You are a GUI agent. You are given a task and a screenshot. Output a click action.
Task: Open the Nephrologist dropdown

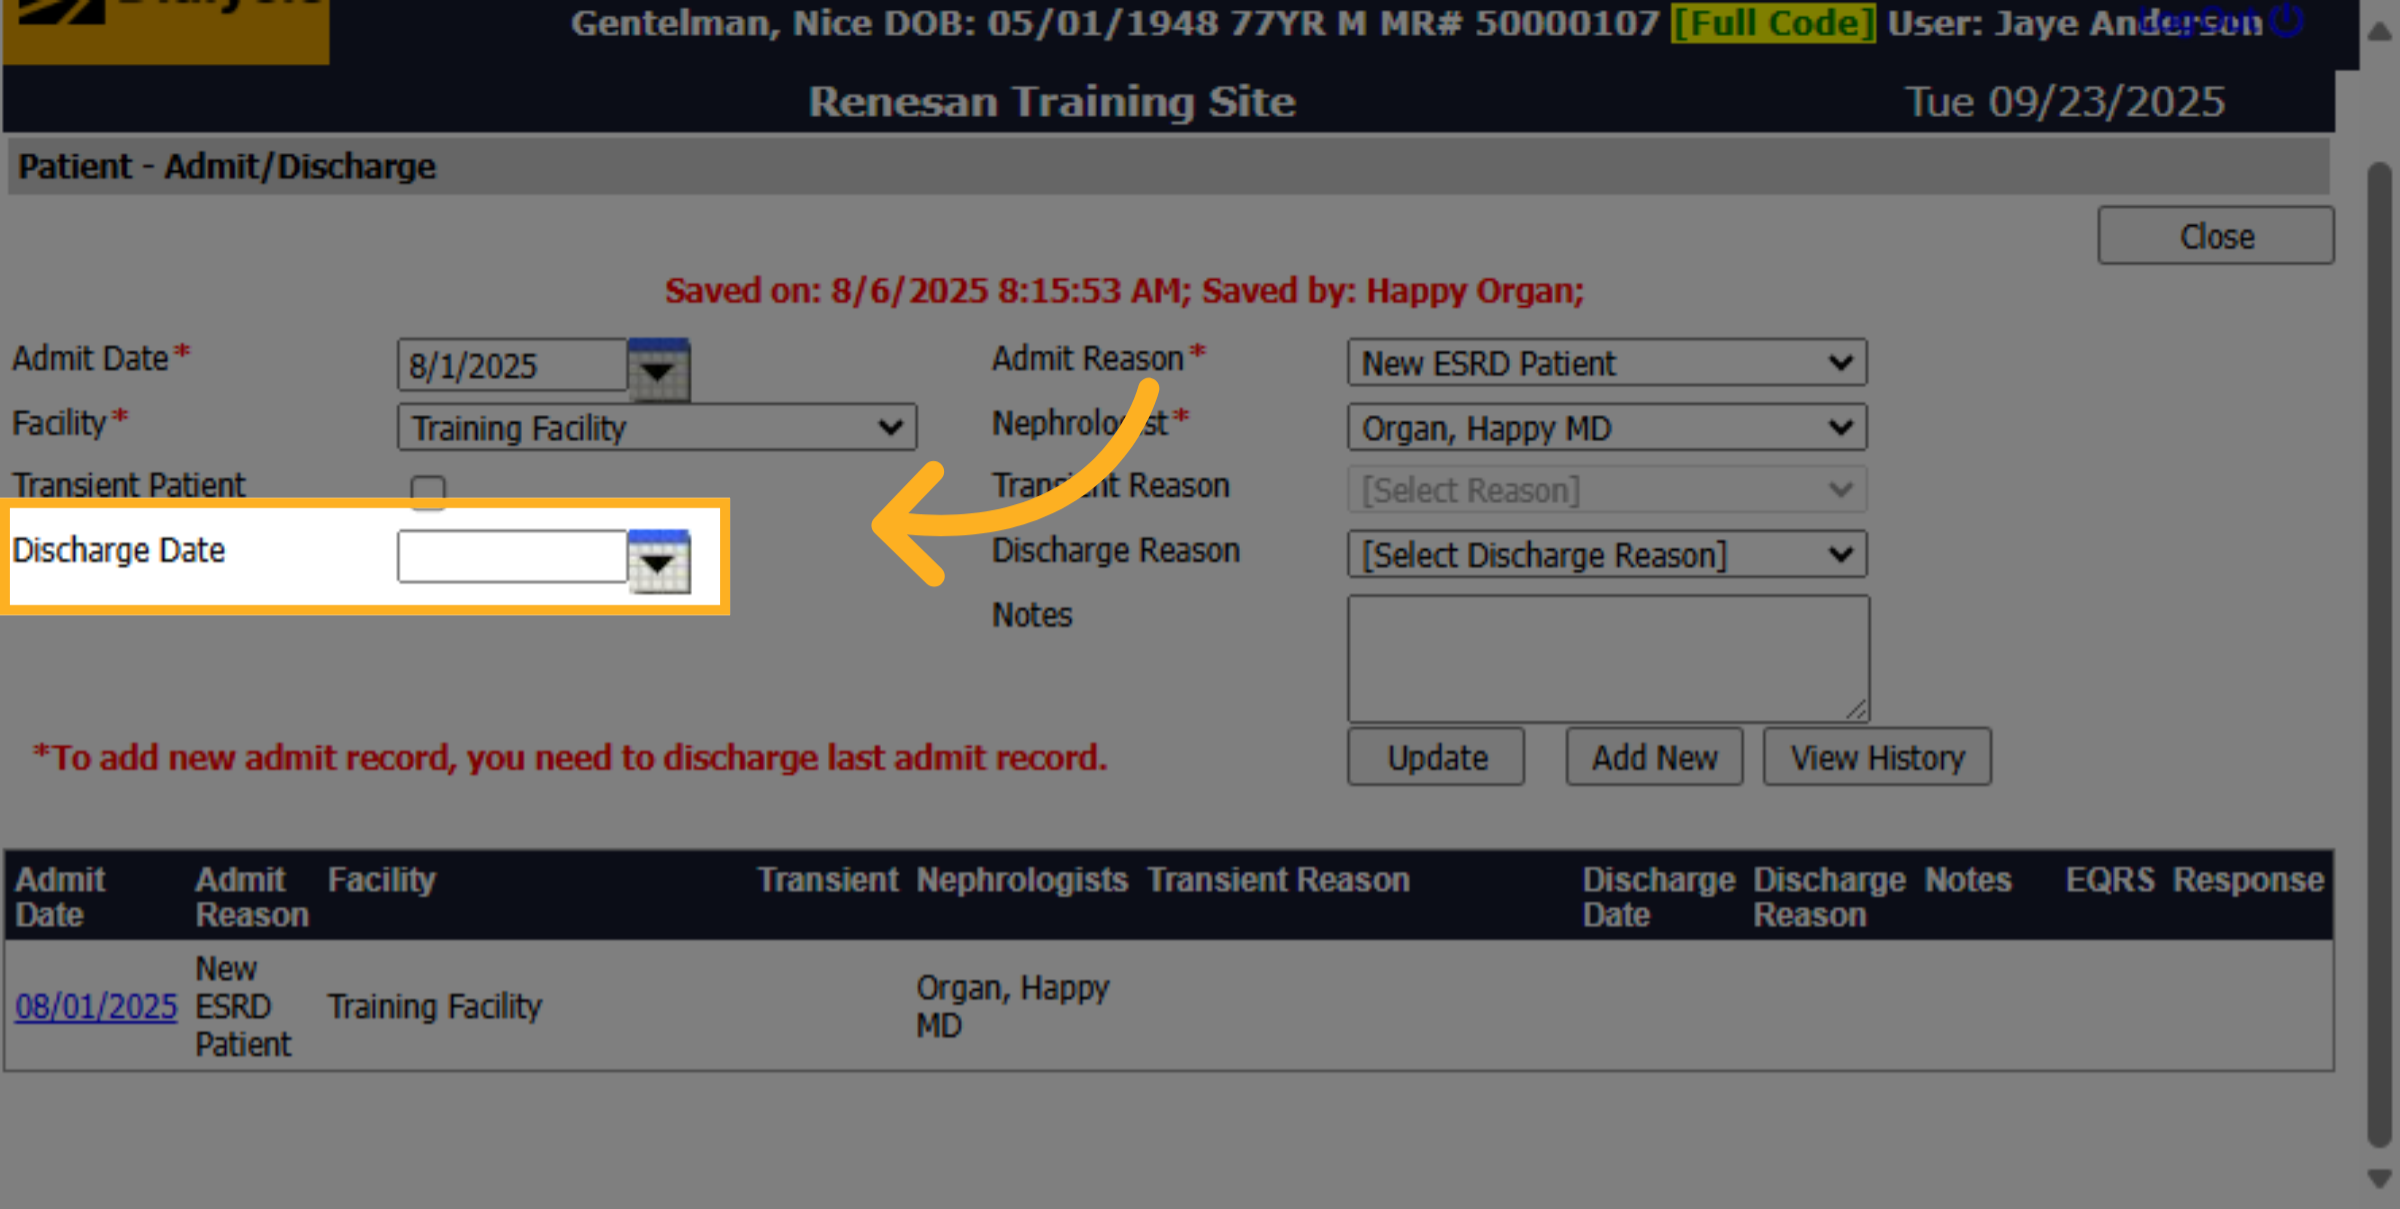click(1606, 428)
